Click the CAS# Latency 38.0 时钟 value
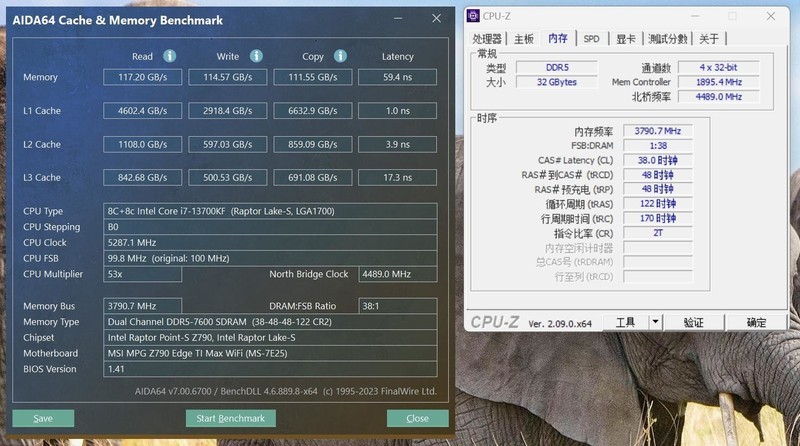 [658, 160]
